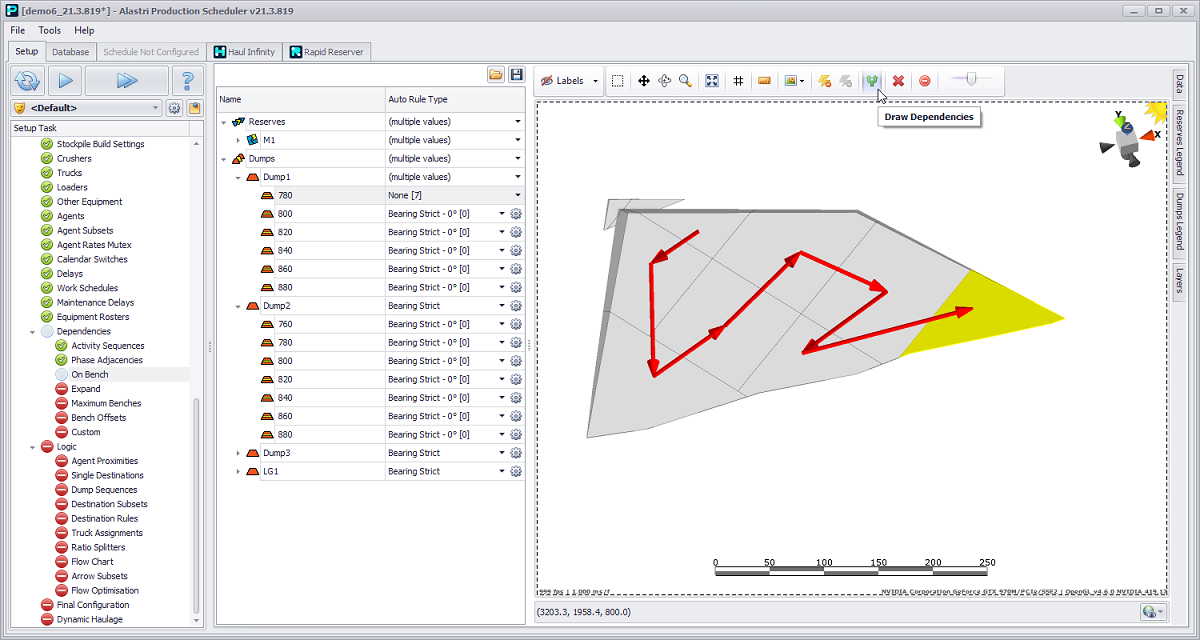Image resolution: width=1200 pixels, height=640 pixels.
Task: Expand the Dump3 tree node
Action: click(x=238, y=453)
